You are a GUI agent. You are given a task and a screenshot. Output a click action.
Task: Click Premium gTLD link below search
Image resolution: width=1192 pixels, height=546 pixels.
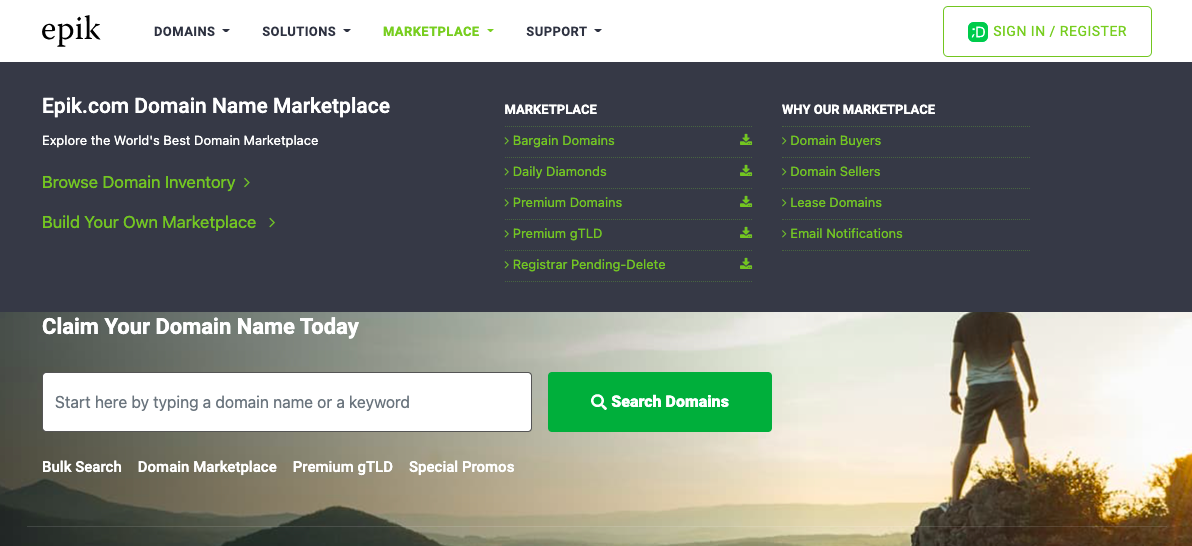pyautogui.click(x=343, y=467)
